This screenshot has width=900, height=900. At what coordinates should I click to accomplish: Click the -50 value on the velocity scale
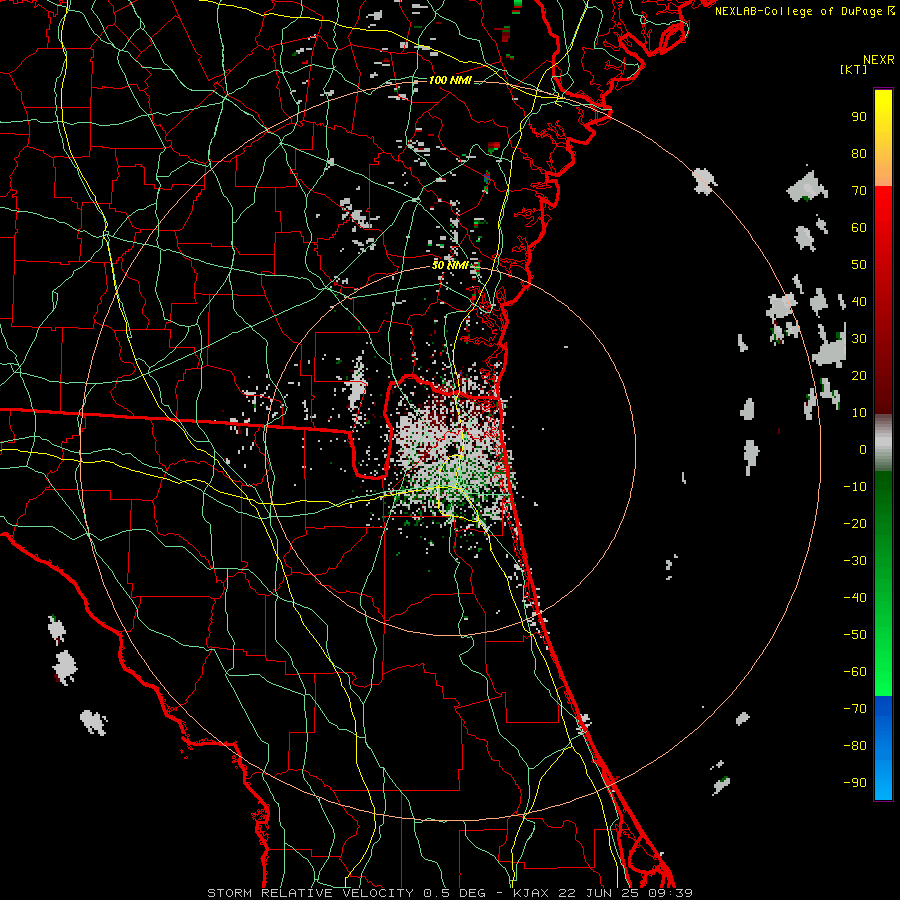[x=855, y=635]
